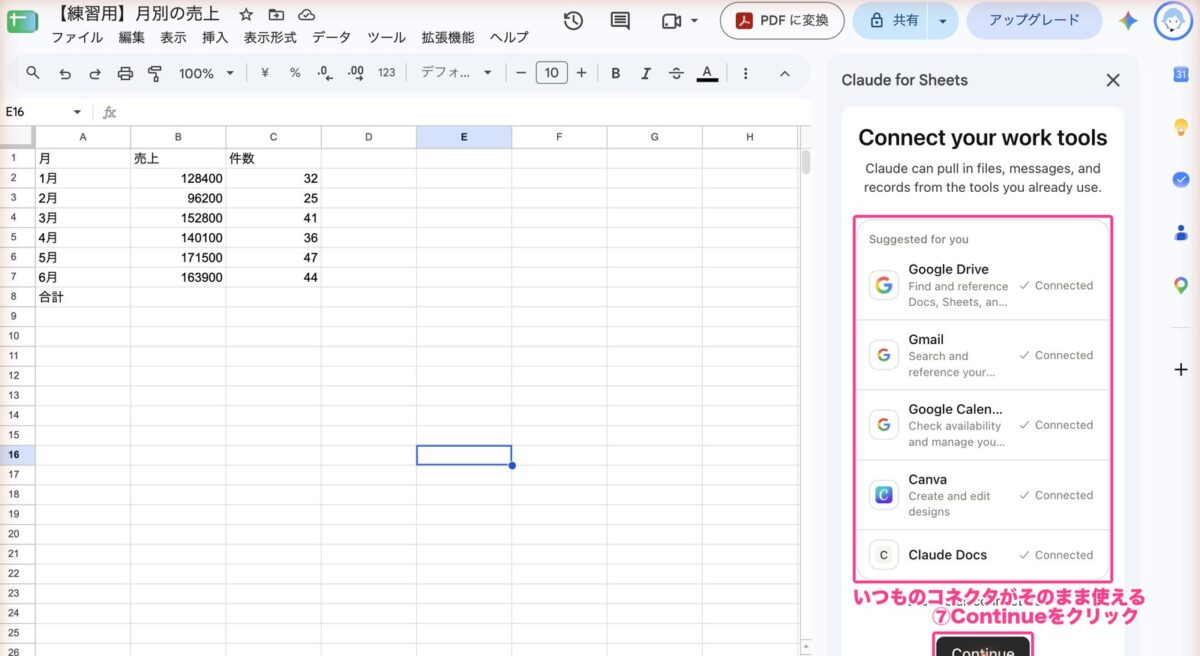Select the Claude Docs connector row
Image resolution: width=1200 pixels, height=656 pixels.
pos(983,555)
